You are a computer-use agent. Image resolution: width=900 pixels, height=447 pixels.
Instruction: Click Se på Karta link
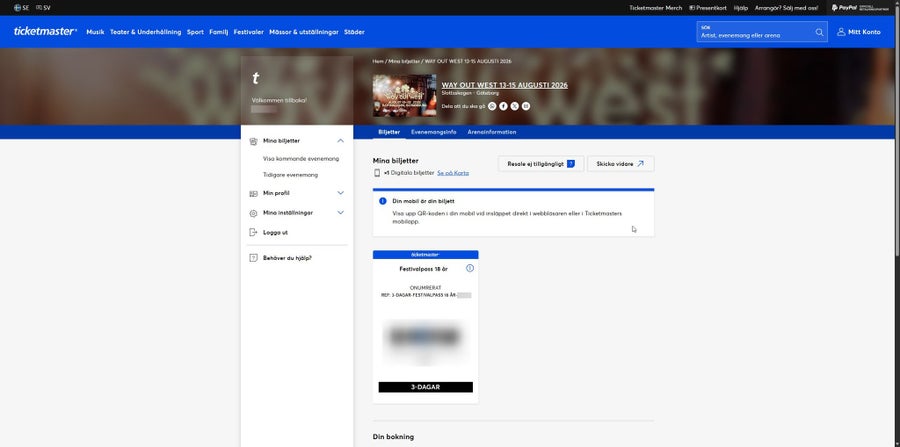[x=453, y=173]
